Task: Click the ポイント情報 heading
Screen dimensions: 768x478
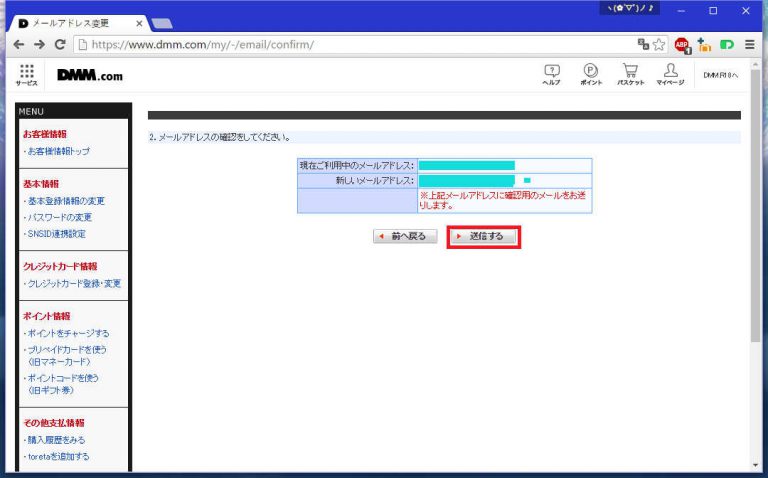Action: click(47, 316)
